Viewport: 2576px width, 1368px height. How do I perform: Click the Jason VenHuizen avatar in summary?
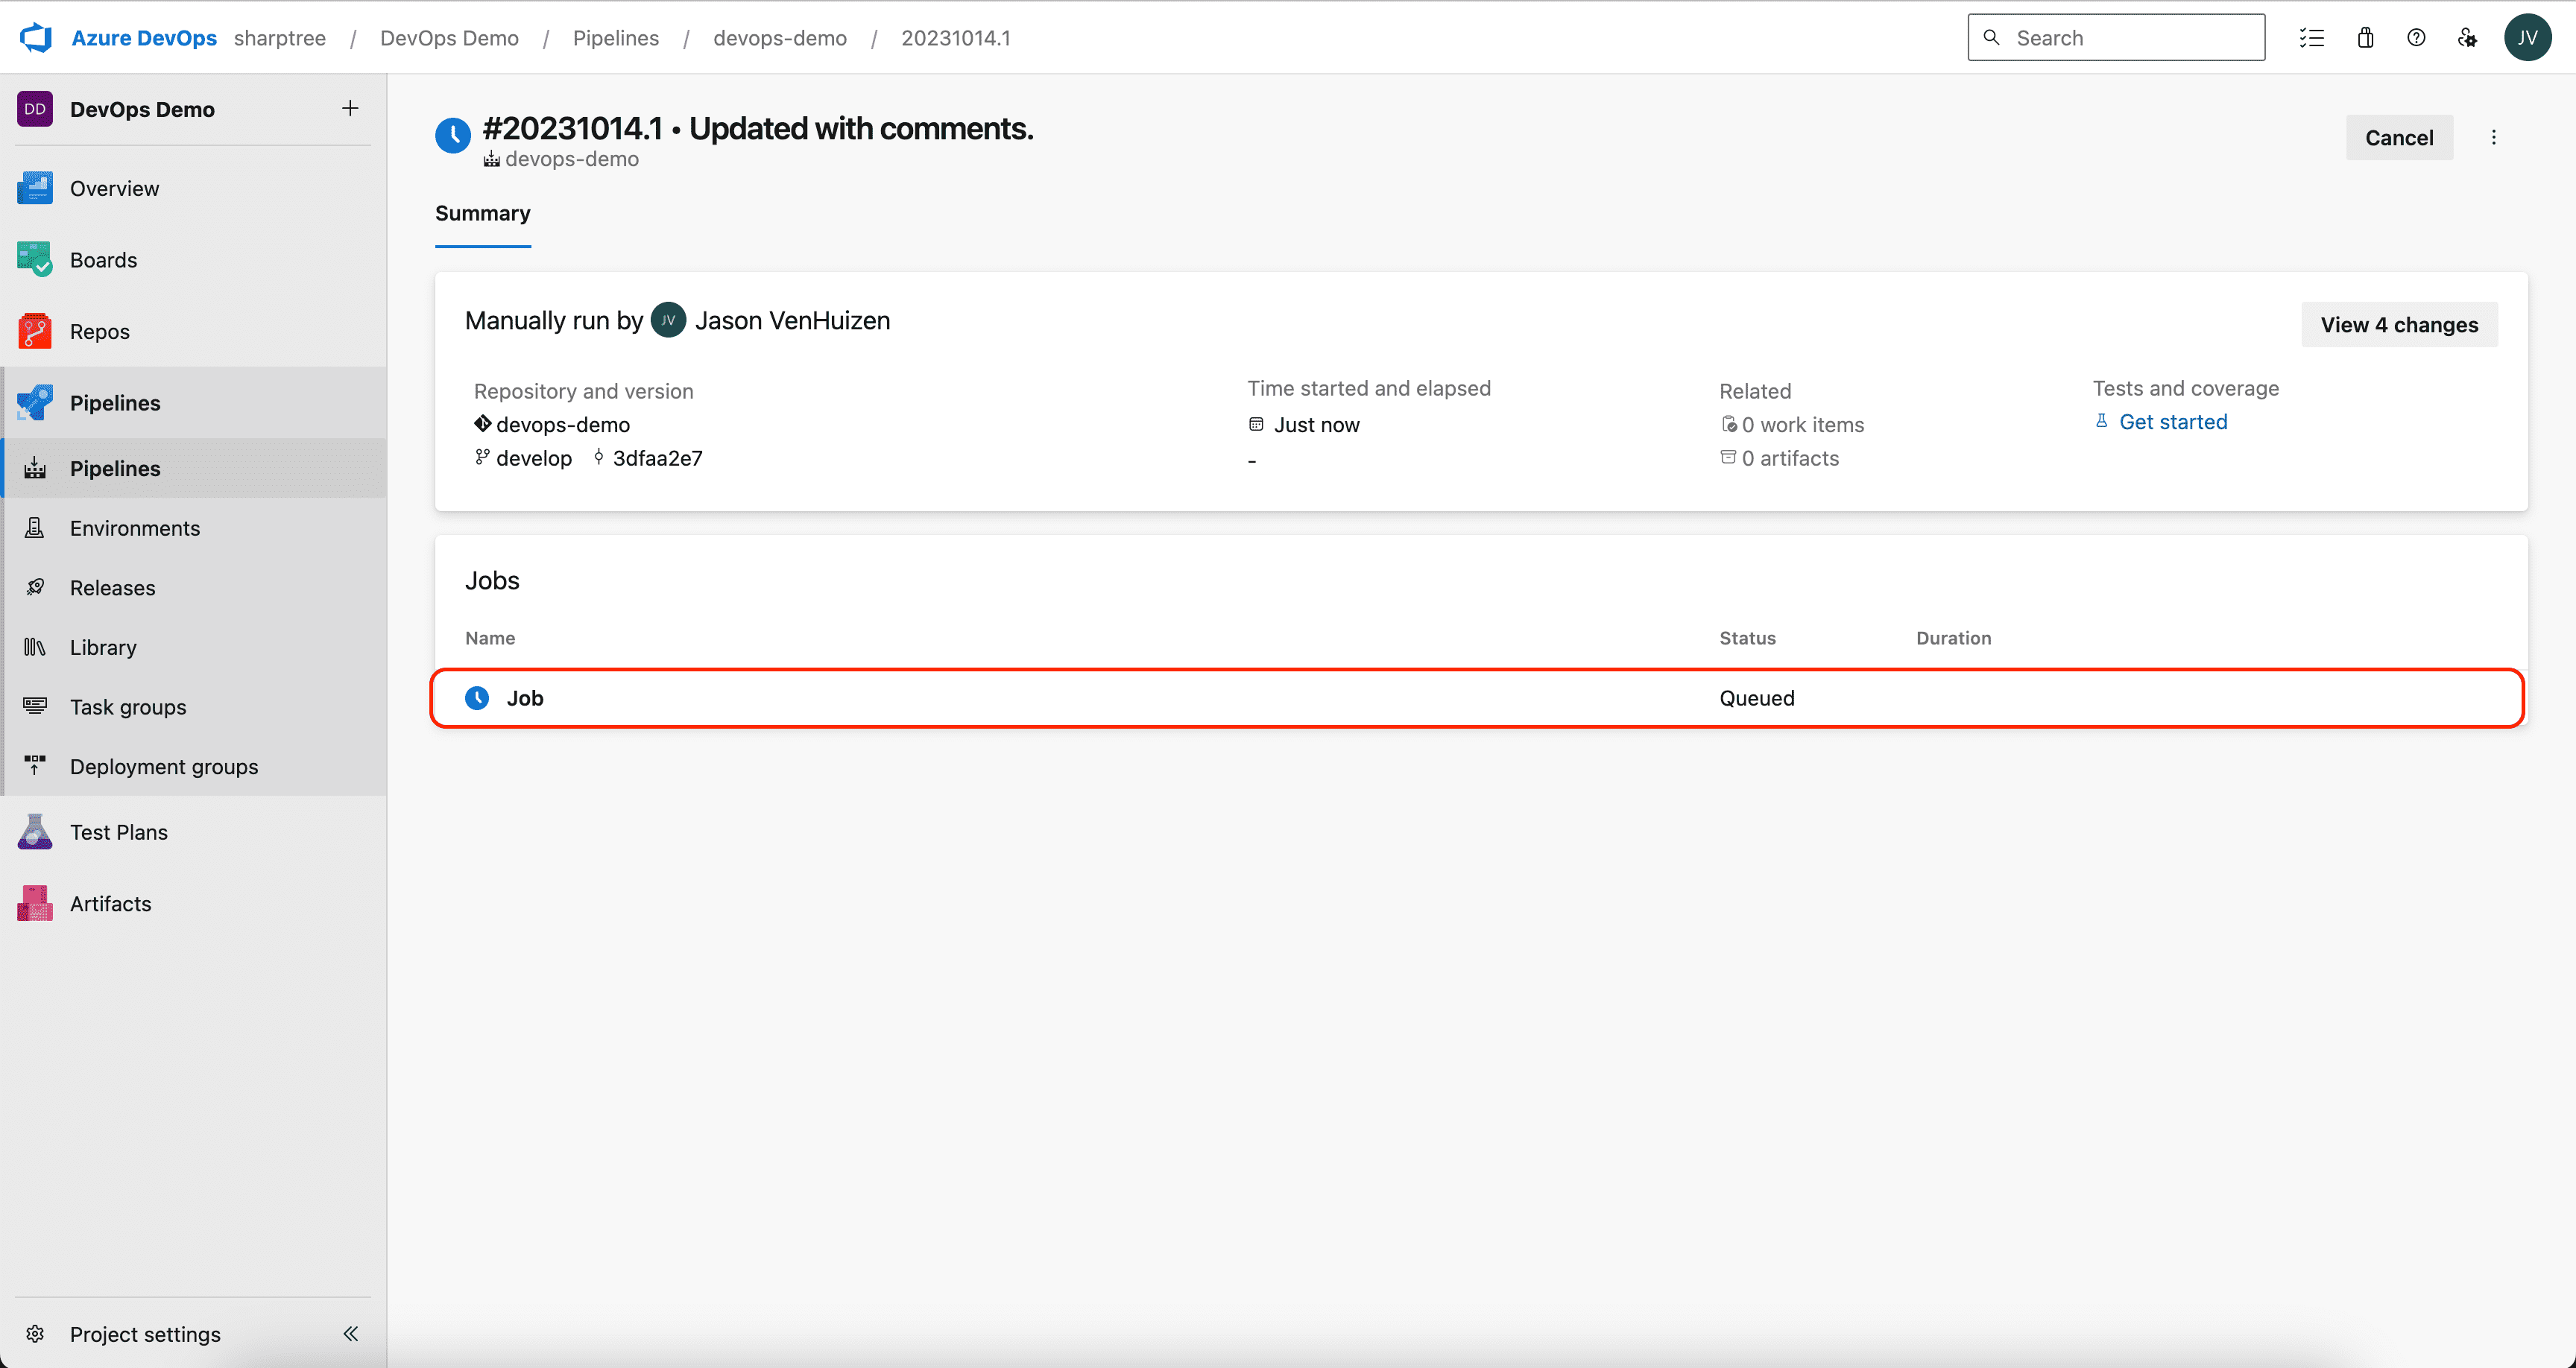(x=668, y=320)
